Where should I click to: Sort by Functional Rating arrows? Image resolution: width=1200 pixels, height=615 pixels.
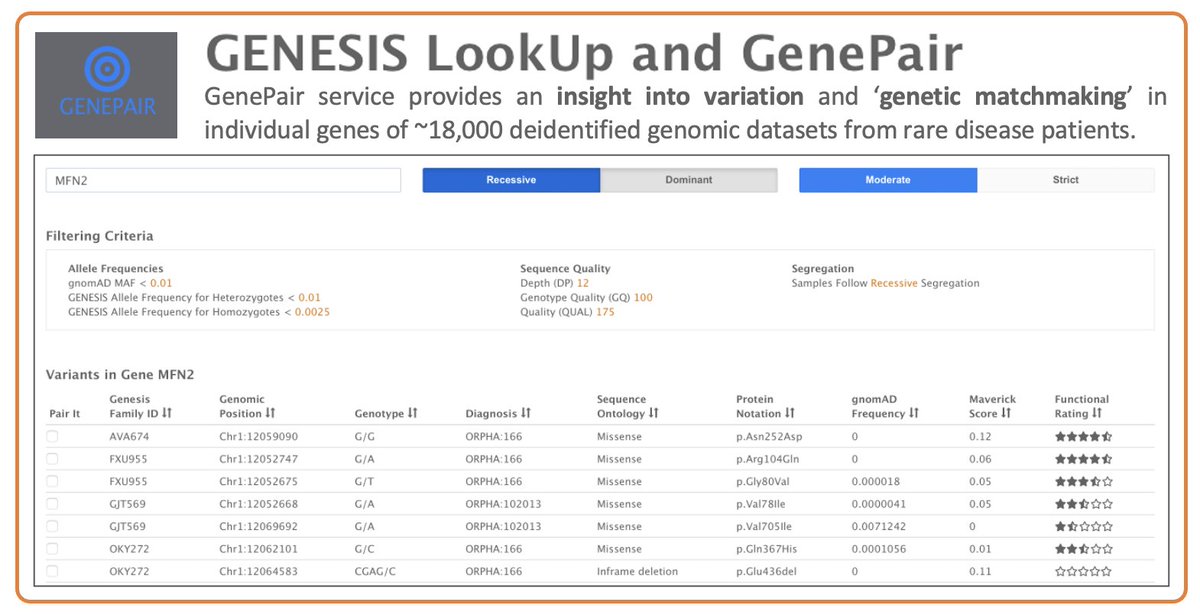[1097, 413]
